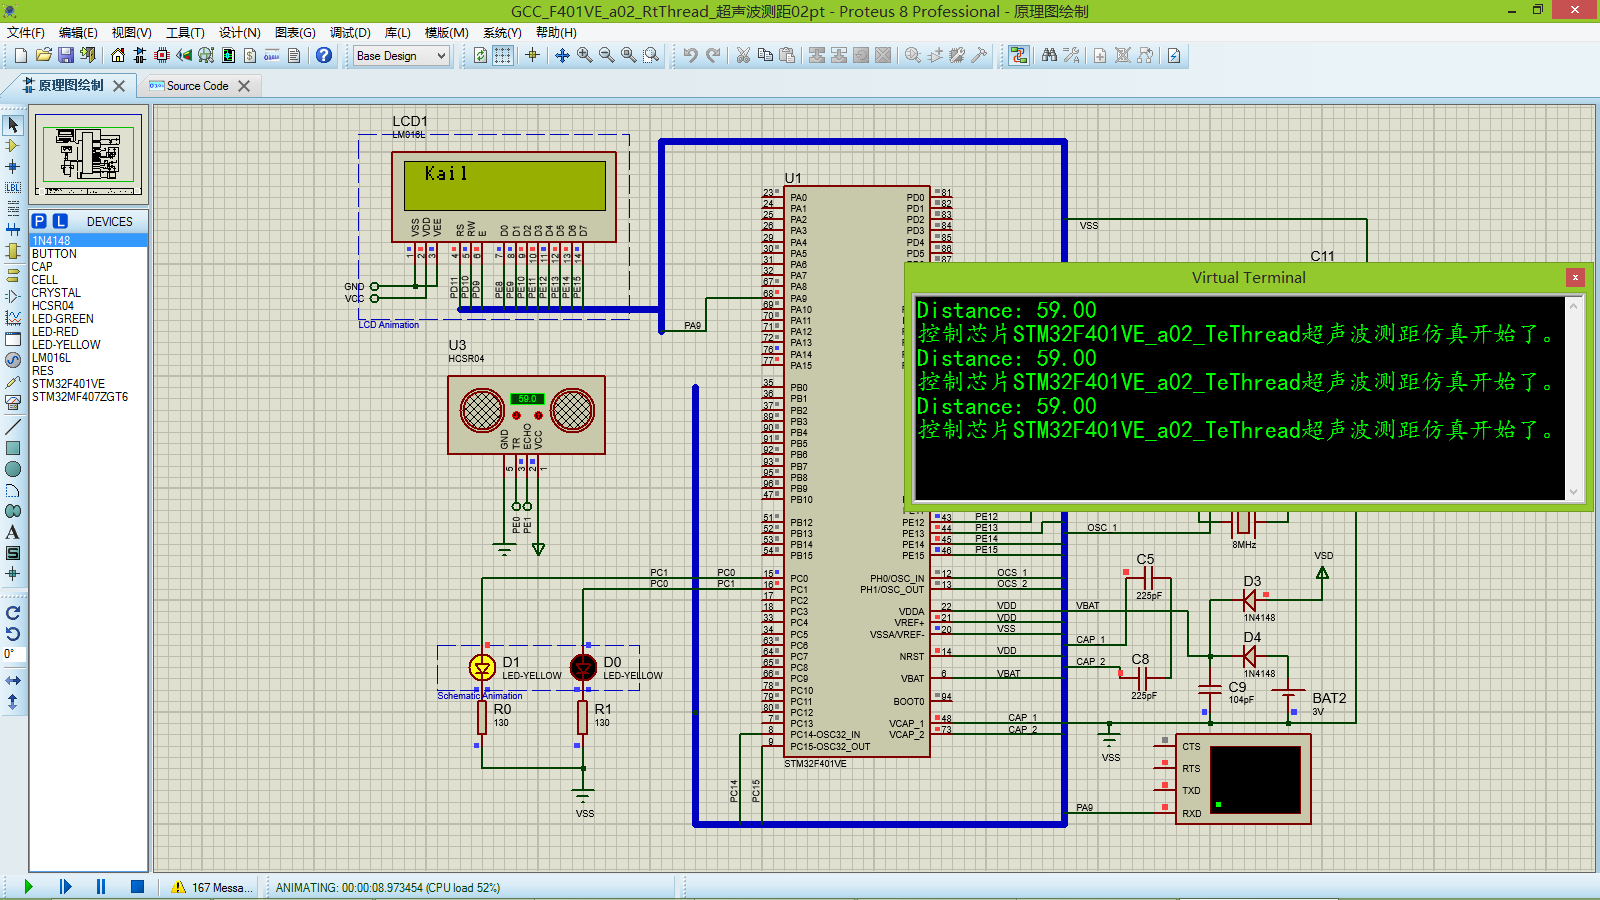This screenshot has width=1600, height=900.
Task: Pause the simulation
Action: pos(101,887)
